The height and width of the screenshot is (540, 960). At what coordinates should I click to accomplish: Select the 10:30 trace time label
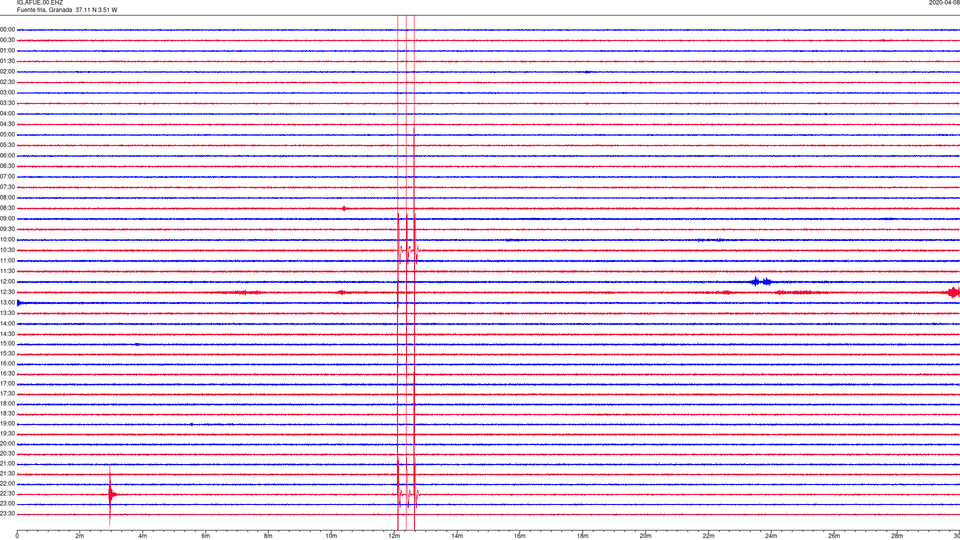[7, 250]
